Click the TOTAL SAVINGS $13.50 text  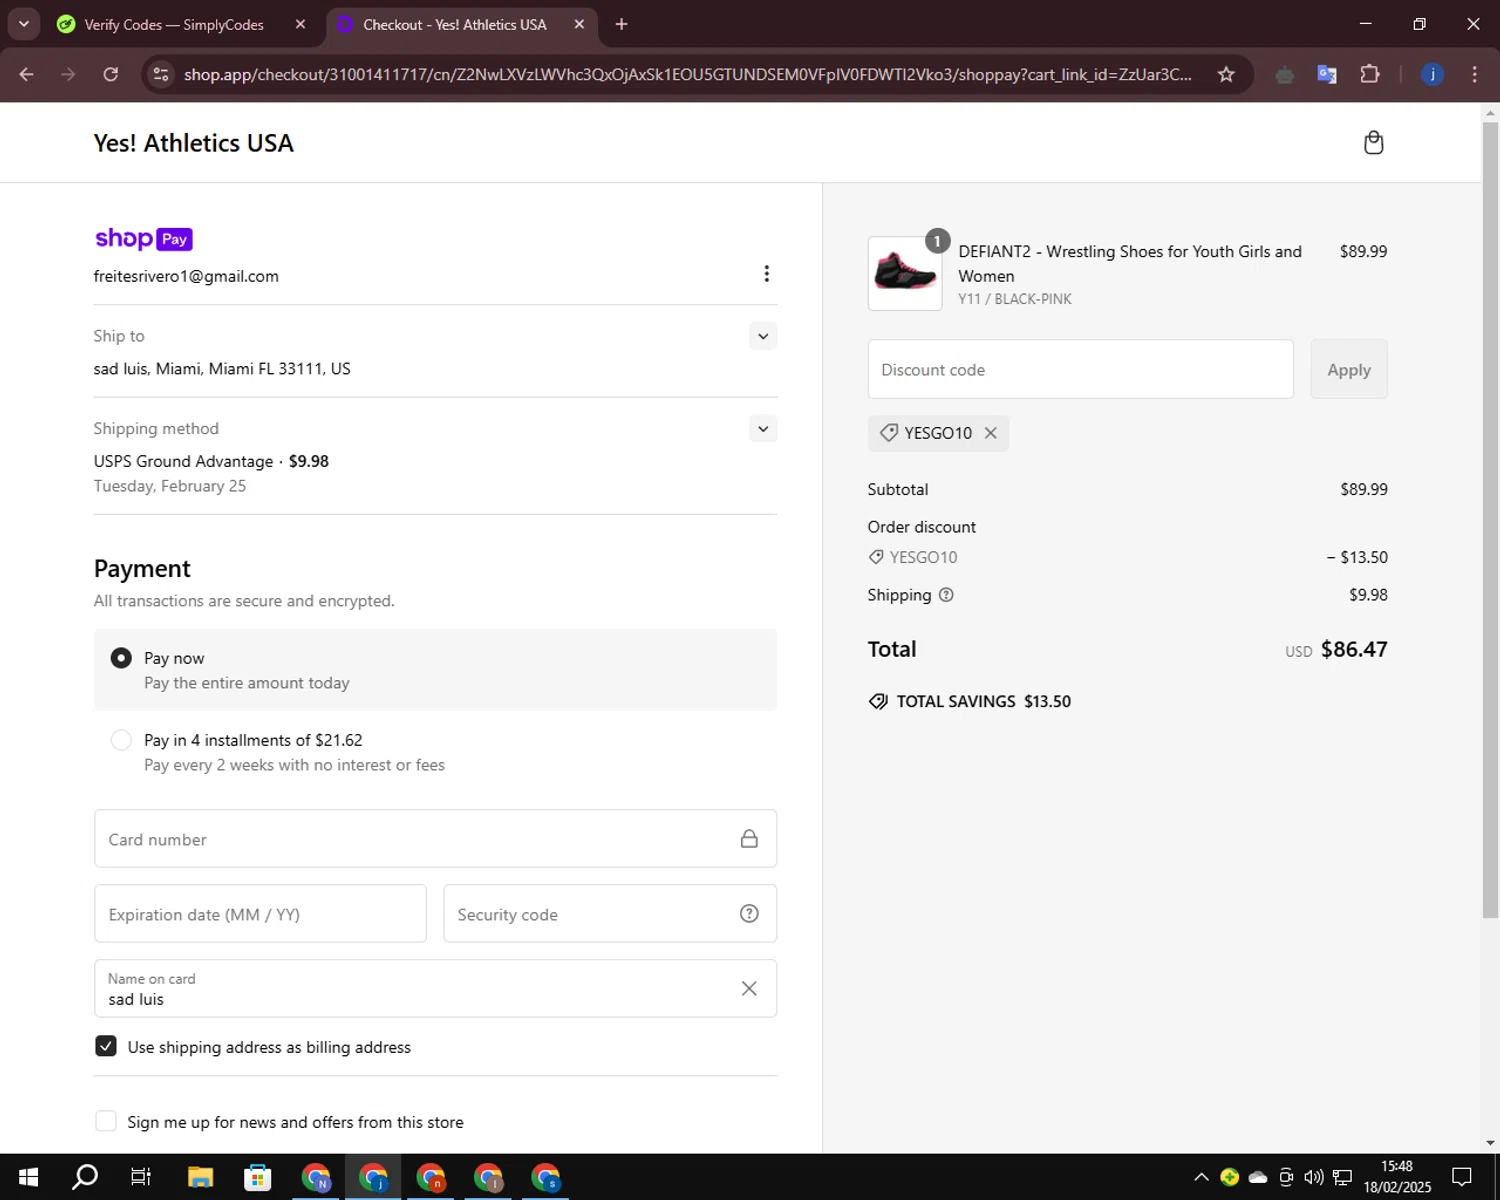pyautogui.click(x=984, y=701)
